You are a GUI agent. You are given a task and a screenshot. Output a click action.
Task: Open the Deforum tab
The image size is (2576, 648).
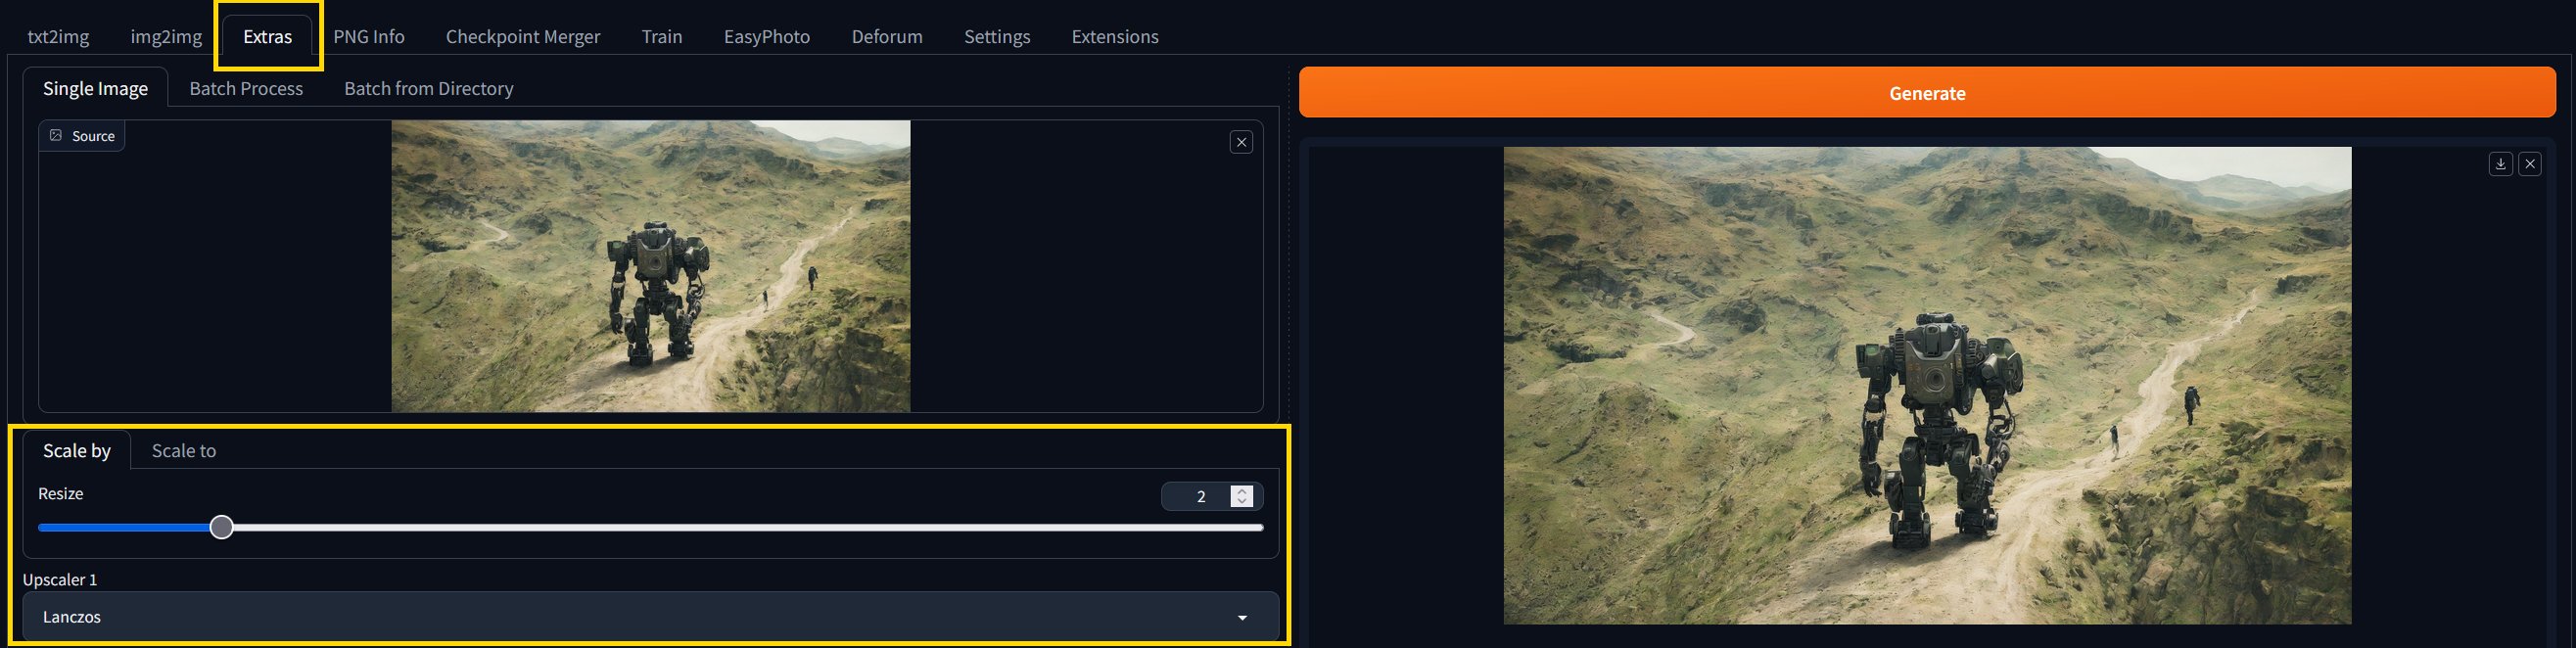(x=887, y=37)
